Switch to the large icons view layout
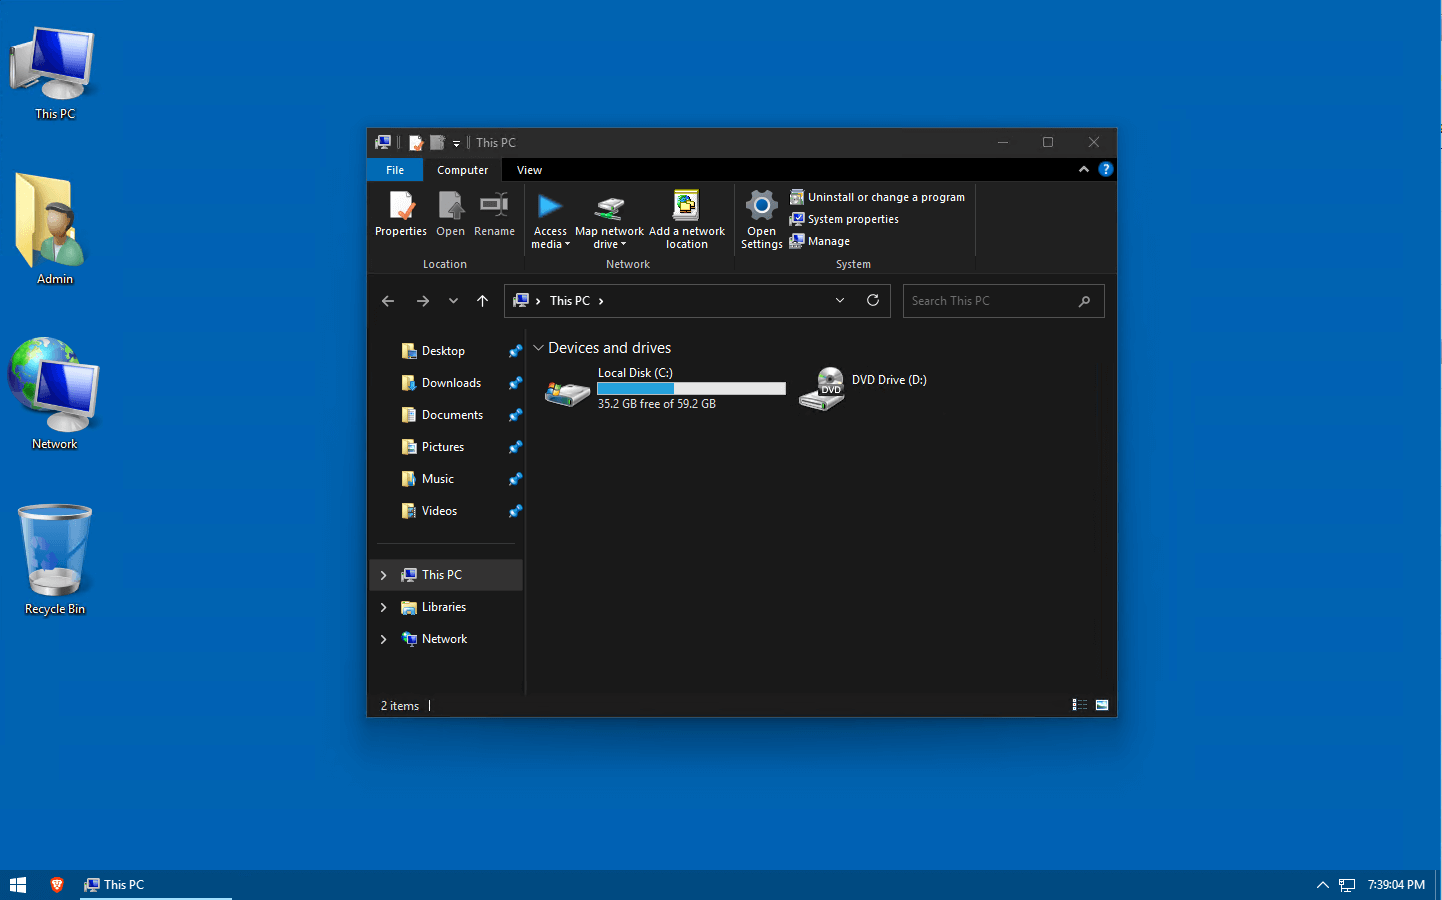The height and width of the screenshot is (900, 1442). [1102, 705]
